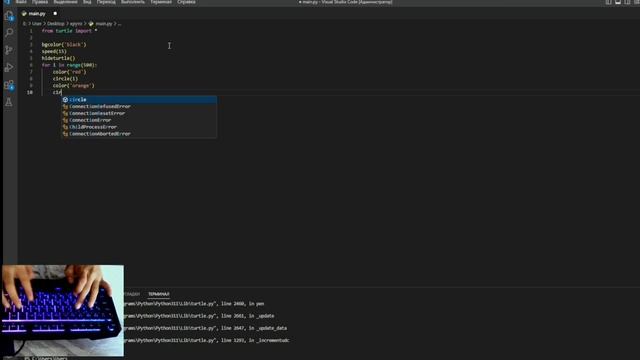The image size is (640, 360).
Task: Click Users in the breadcrumb path
Action: click(37, 24)
